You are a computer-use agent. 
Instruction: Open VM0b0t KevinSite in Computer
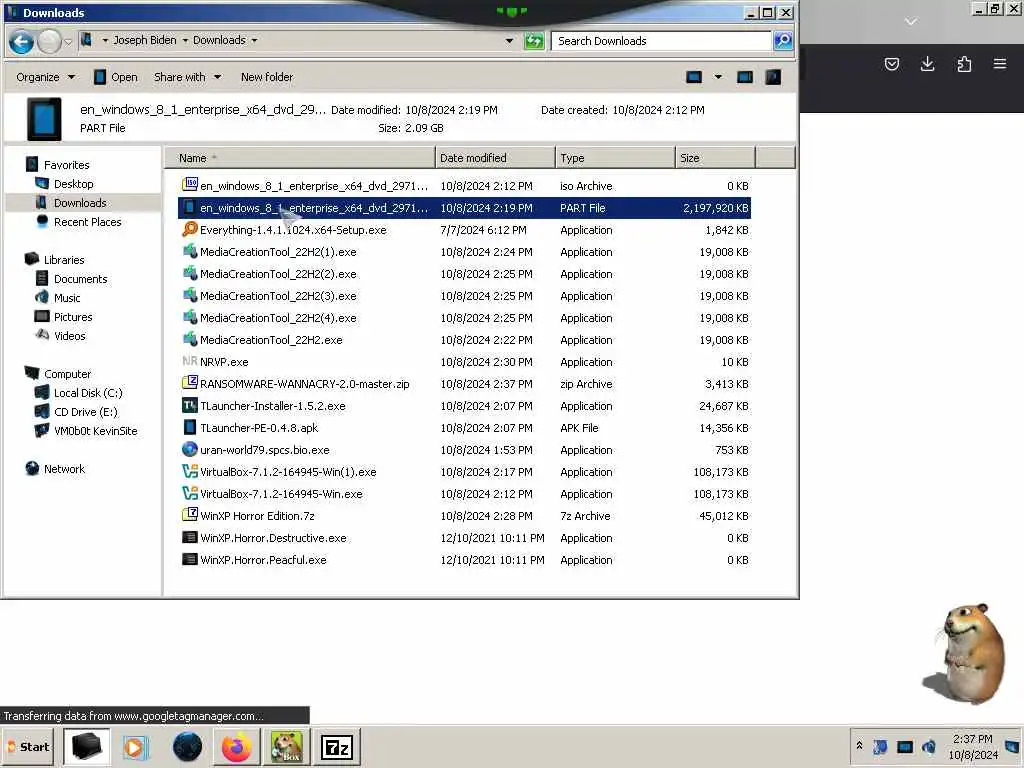click(95, 430)
